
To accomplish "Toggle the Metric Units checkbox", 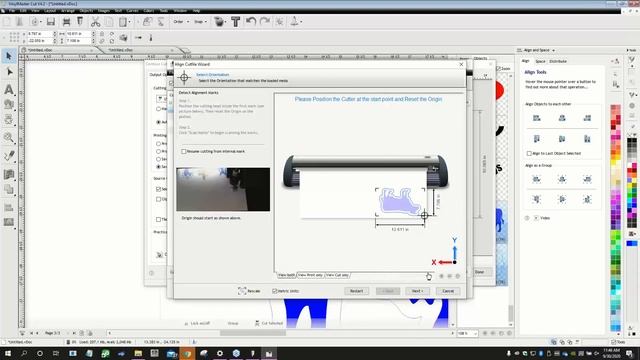I will coord(275,291).
